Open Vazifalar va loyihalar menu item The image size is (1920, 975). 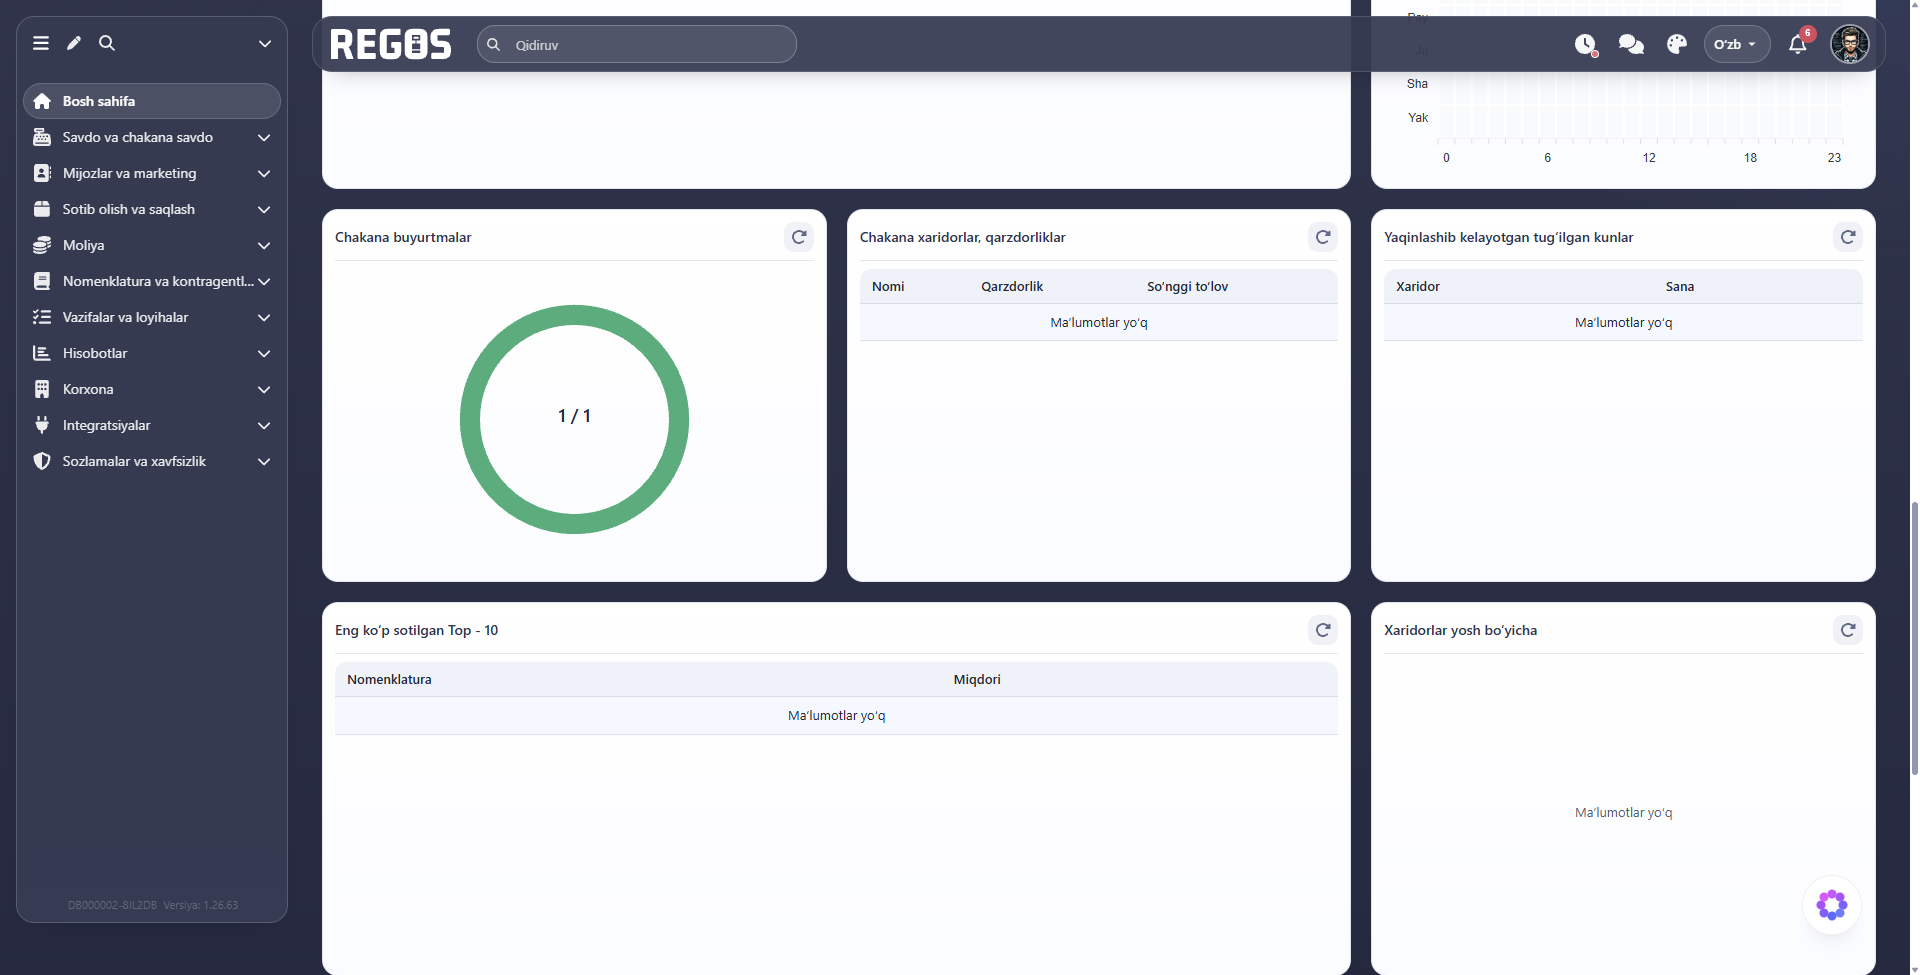(152, 317)
